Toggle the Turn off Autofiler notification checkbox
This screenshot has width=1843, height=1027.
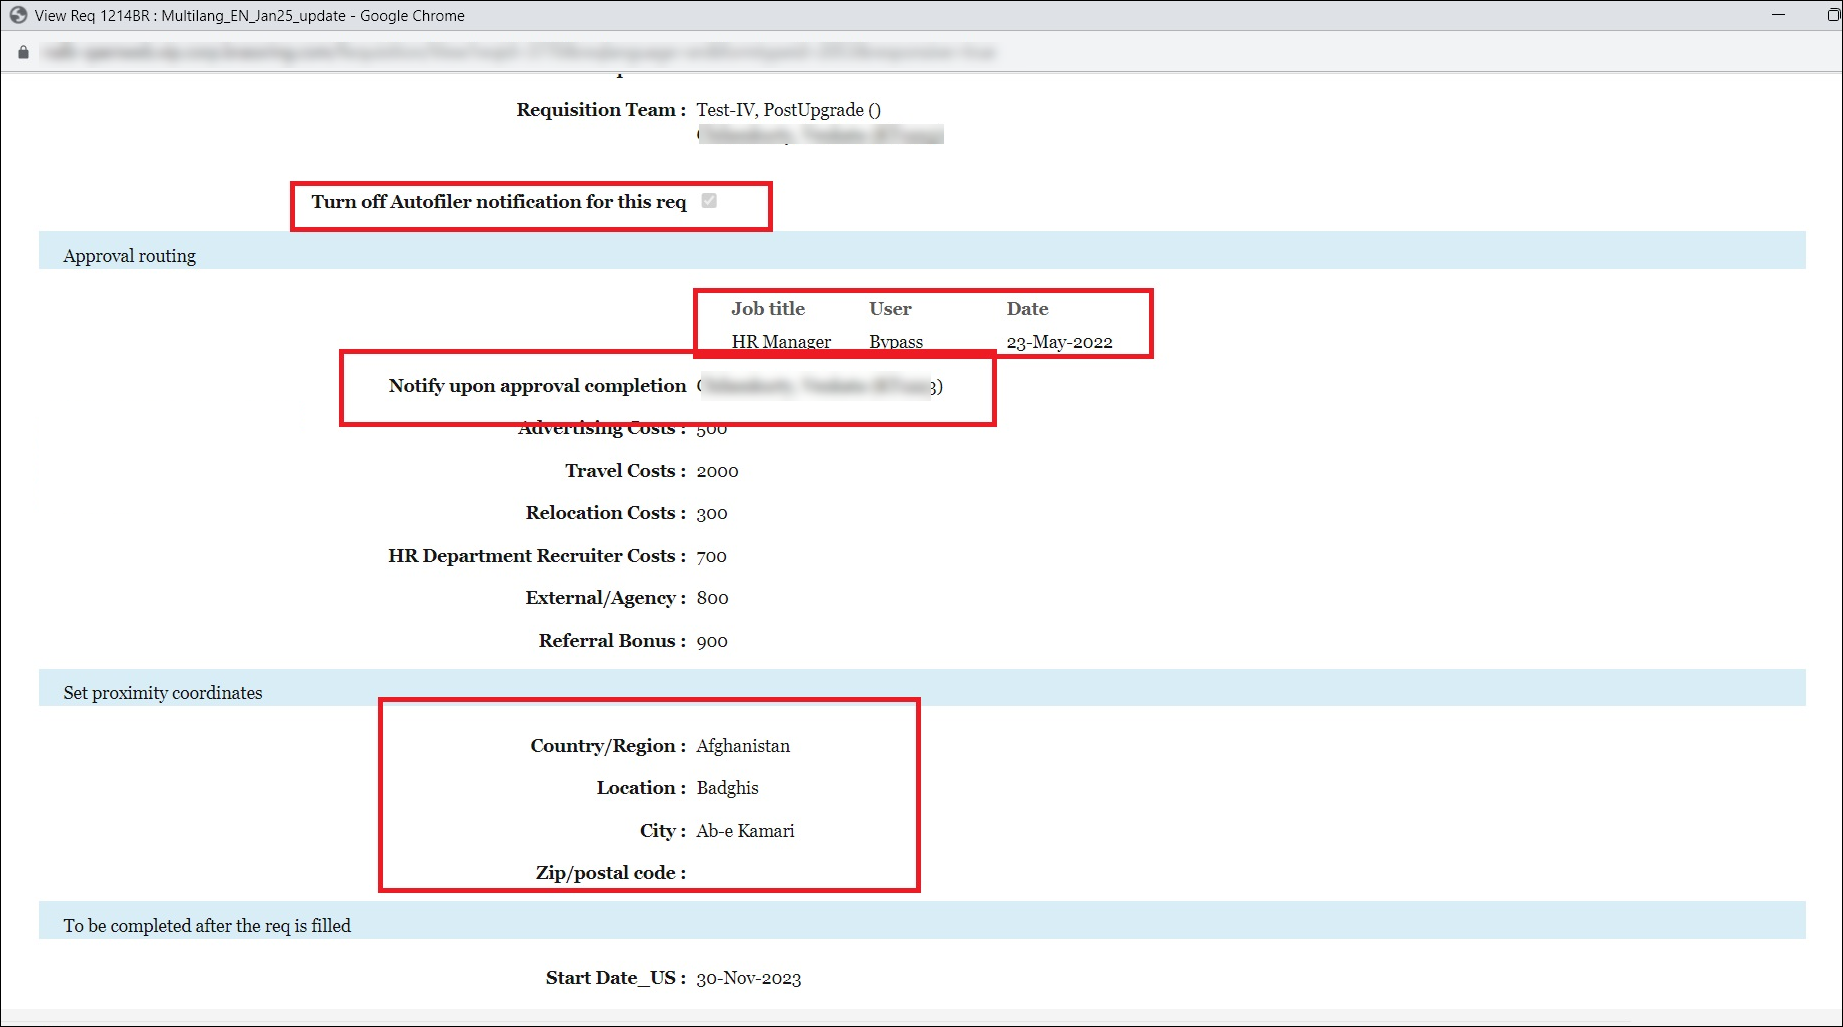point(709,201)
